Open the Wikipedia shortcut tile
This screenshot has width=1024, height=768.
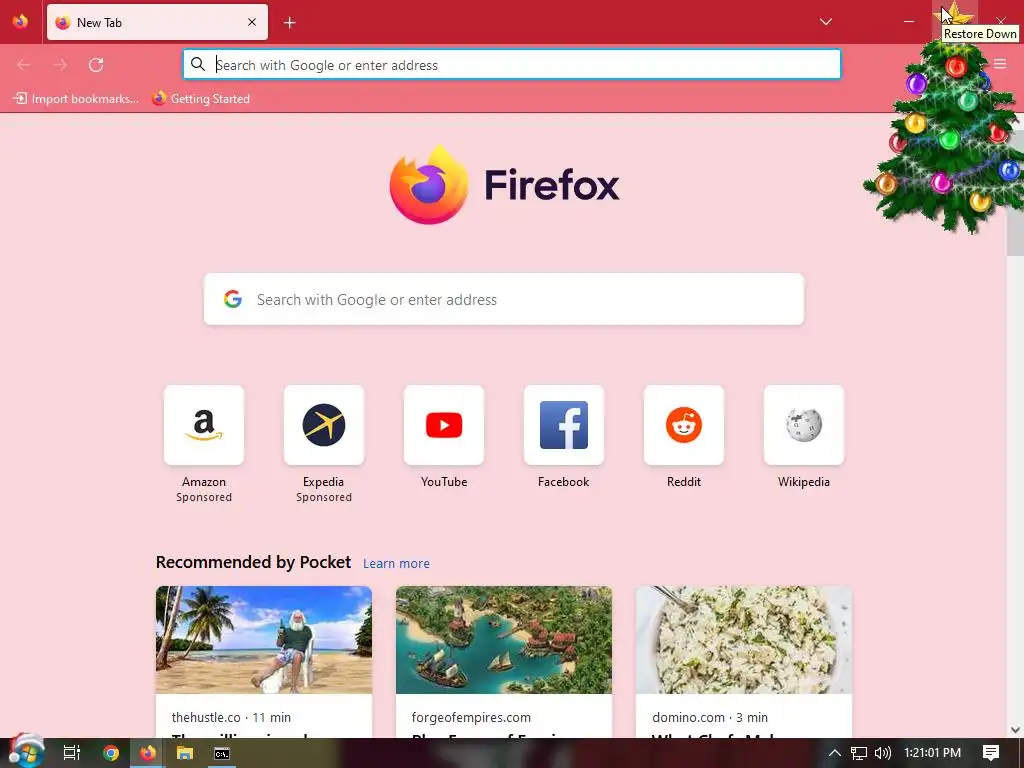point(804,425)
